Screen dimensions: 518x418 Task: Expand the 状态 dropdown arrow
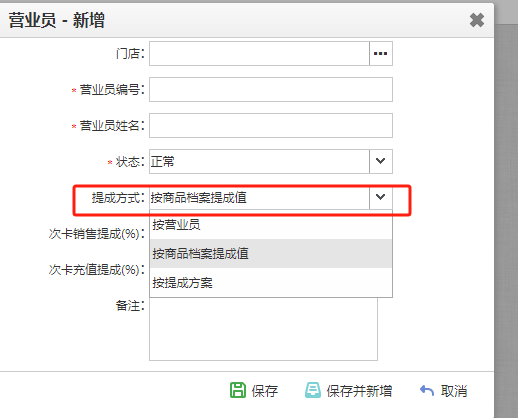pos(381,161)
